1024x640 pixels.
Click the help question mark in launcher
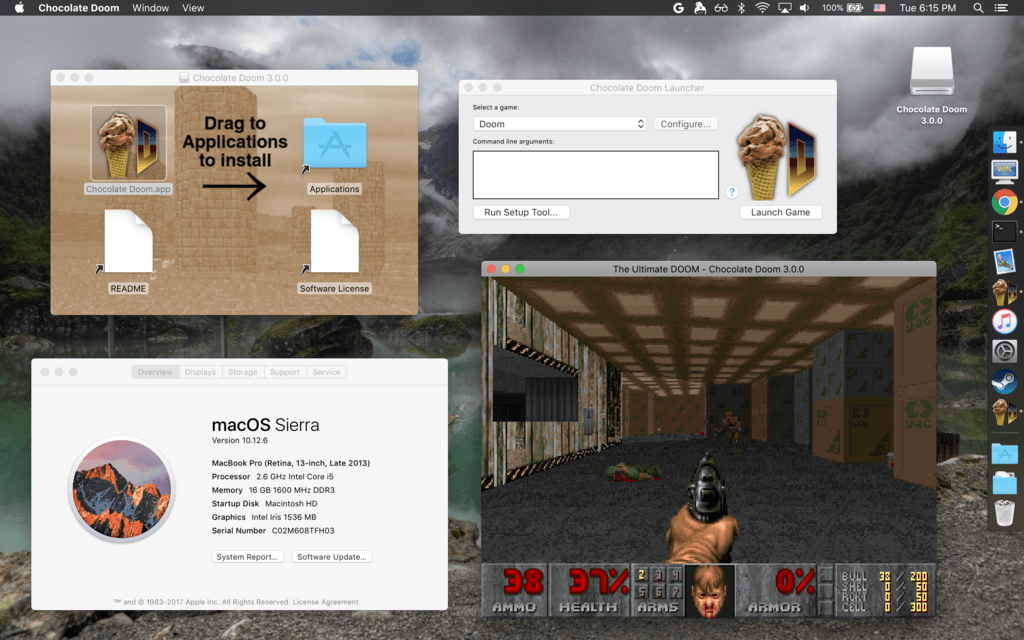[732, 192]
